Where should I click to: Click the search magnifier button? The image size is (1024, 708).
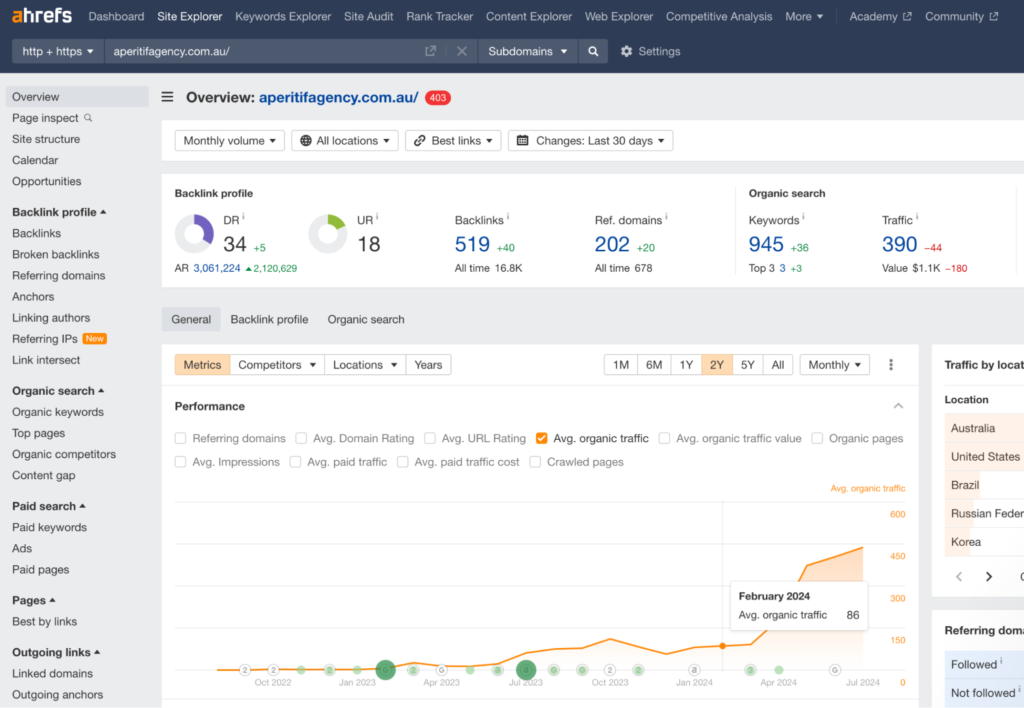click(x=593, y=51)
